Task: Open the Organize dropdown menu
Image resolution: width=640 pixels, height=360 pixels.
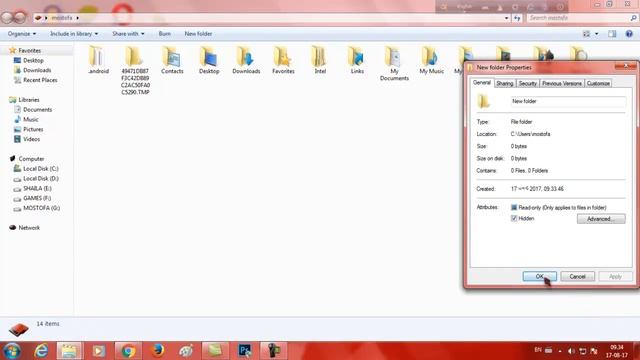Action: tap(22, 34)
